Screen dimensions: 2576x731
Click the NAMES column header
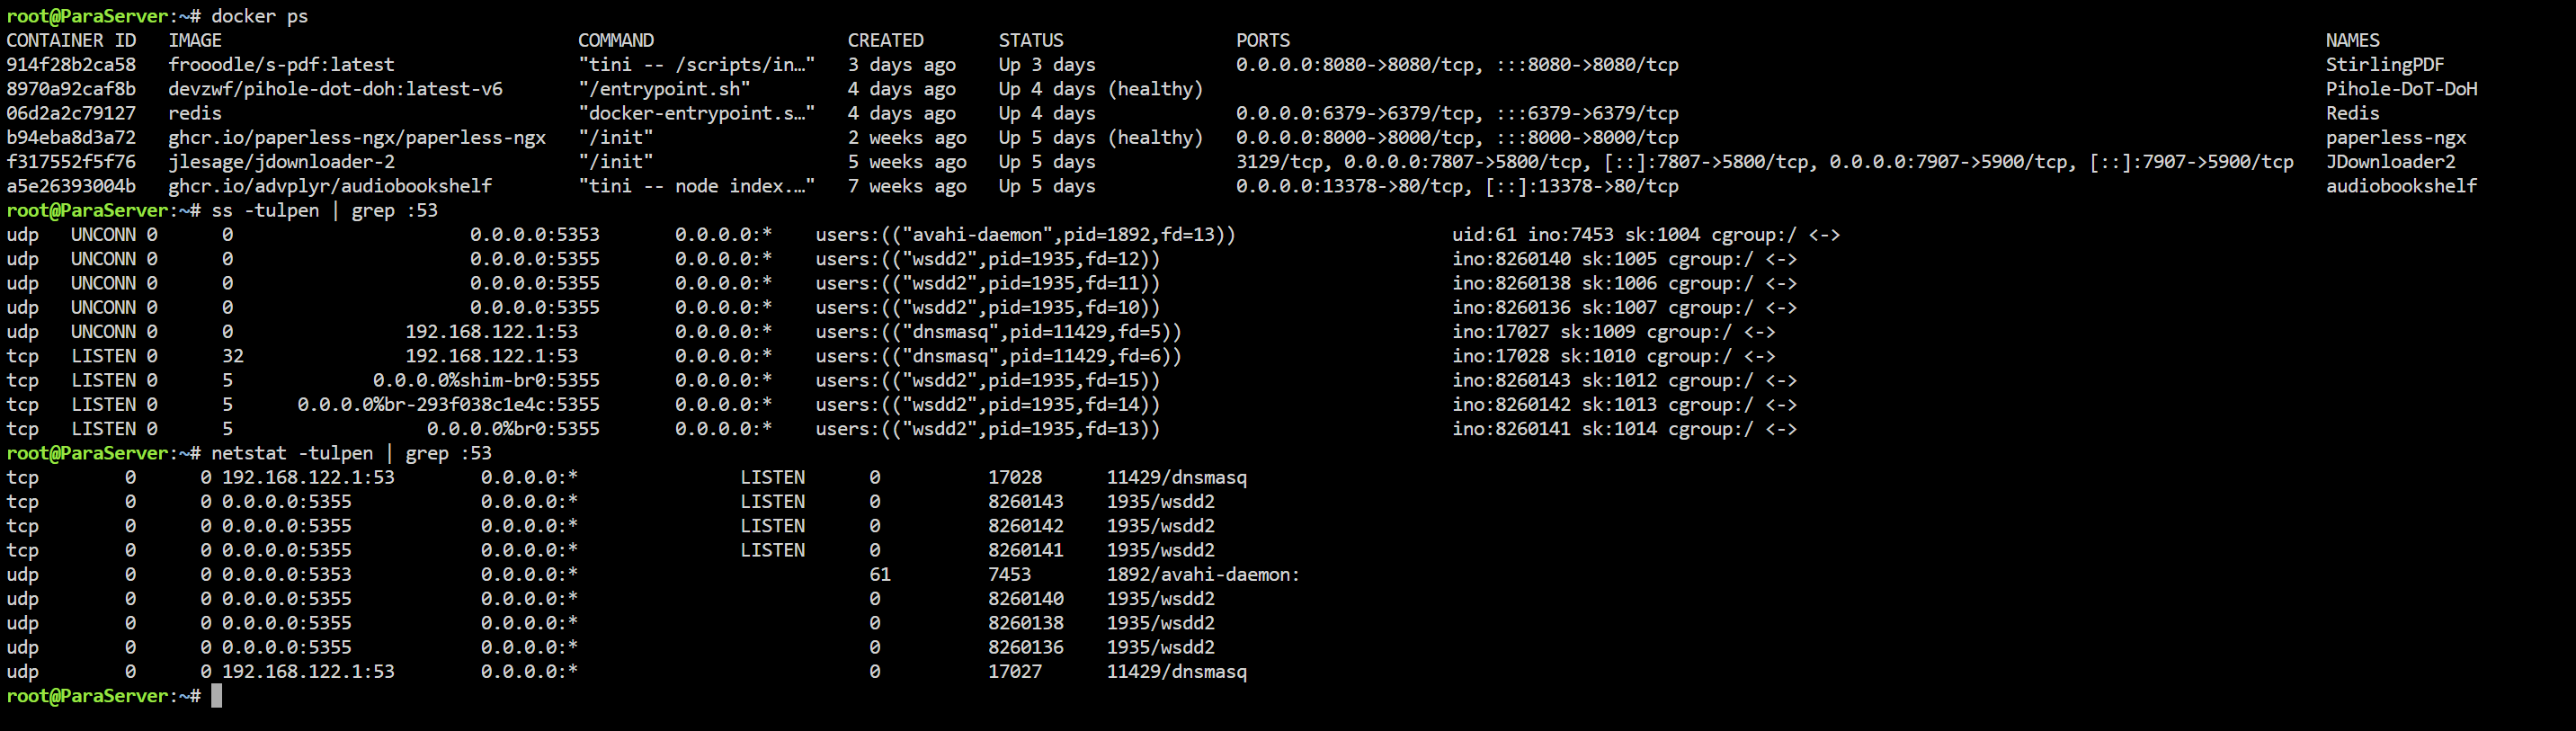2352,41
